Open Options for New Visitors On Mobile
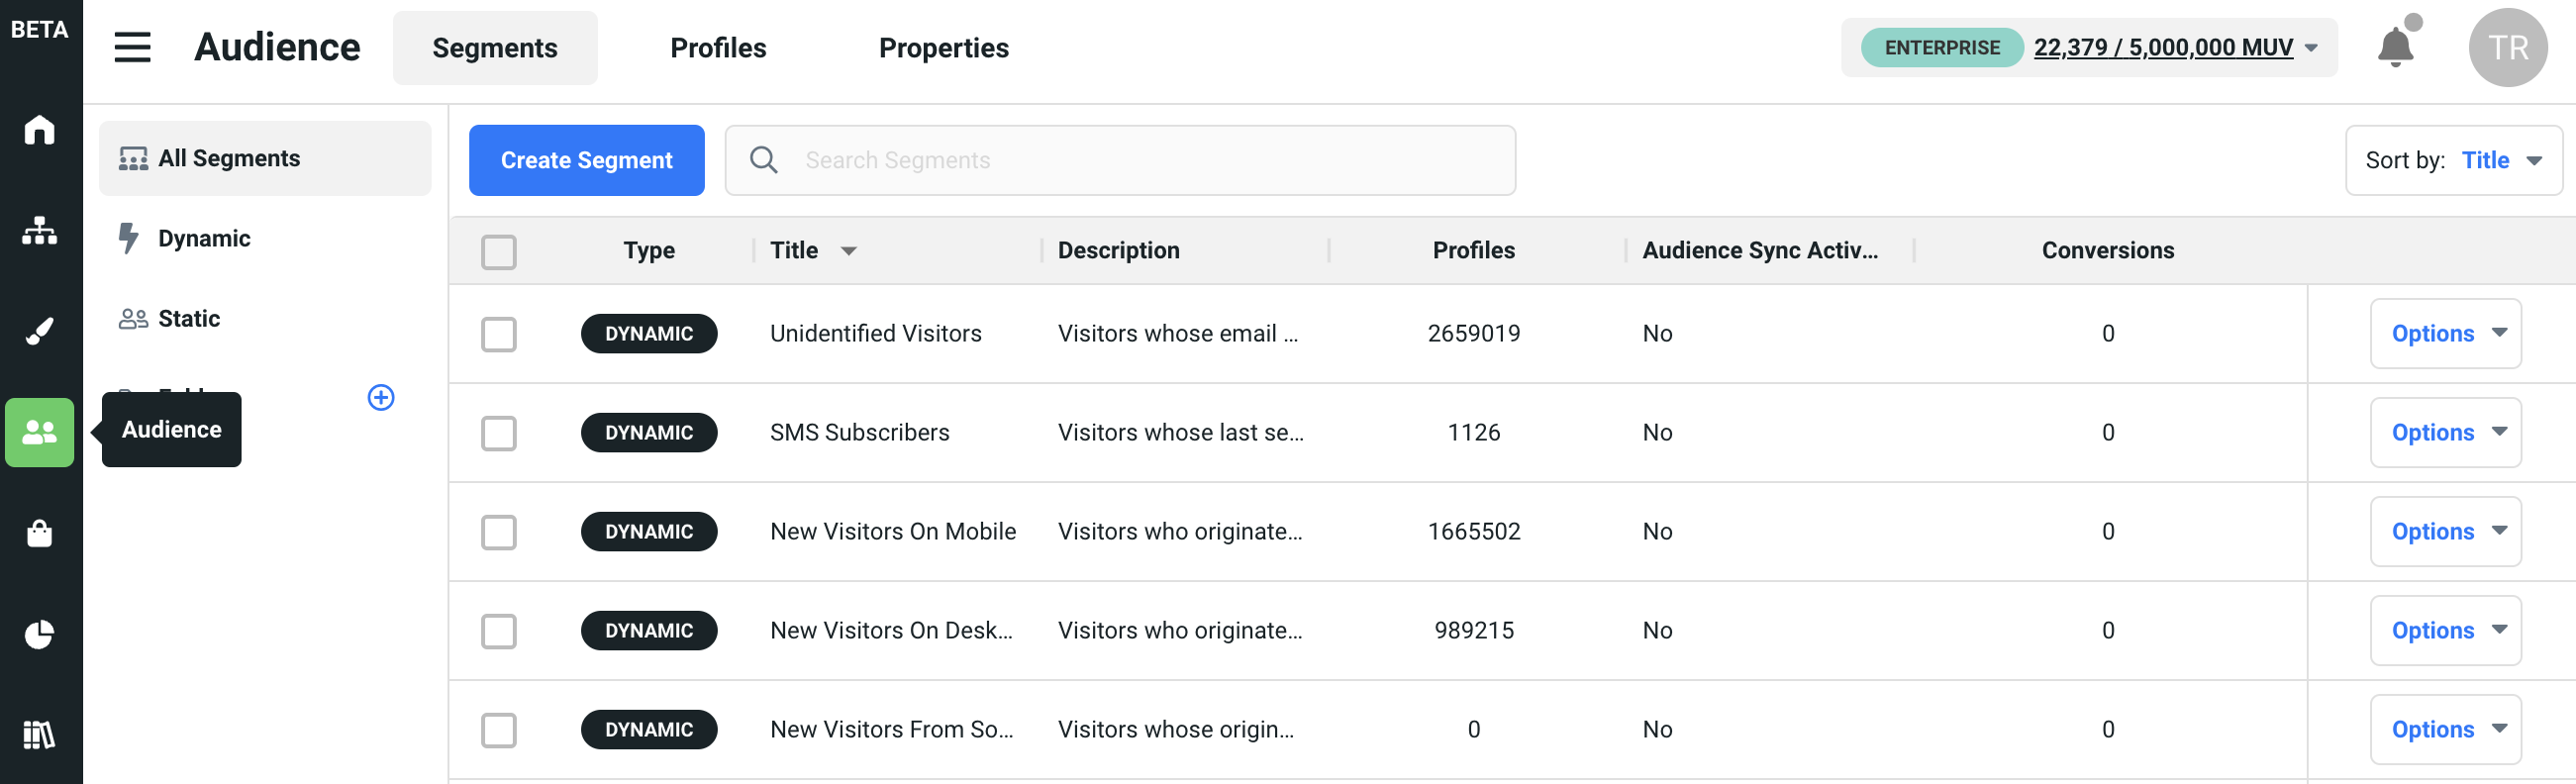Image resolution: width=2576 pixels, height=784 pixels. tap(2445, 532)
